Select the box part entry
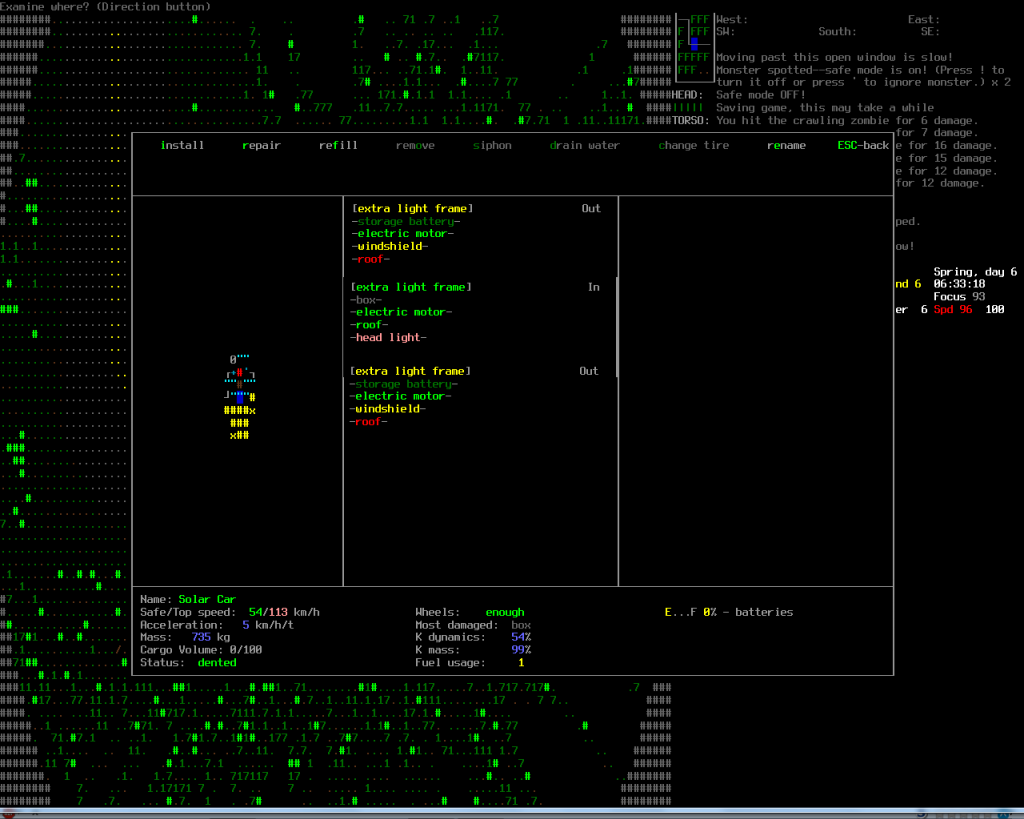1024x819 pixels. 366,300
